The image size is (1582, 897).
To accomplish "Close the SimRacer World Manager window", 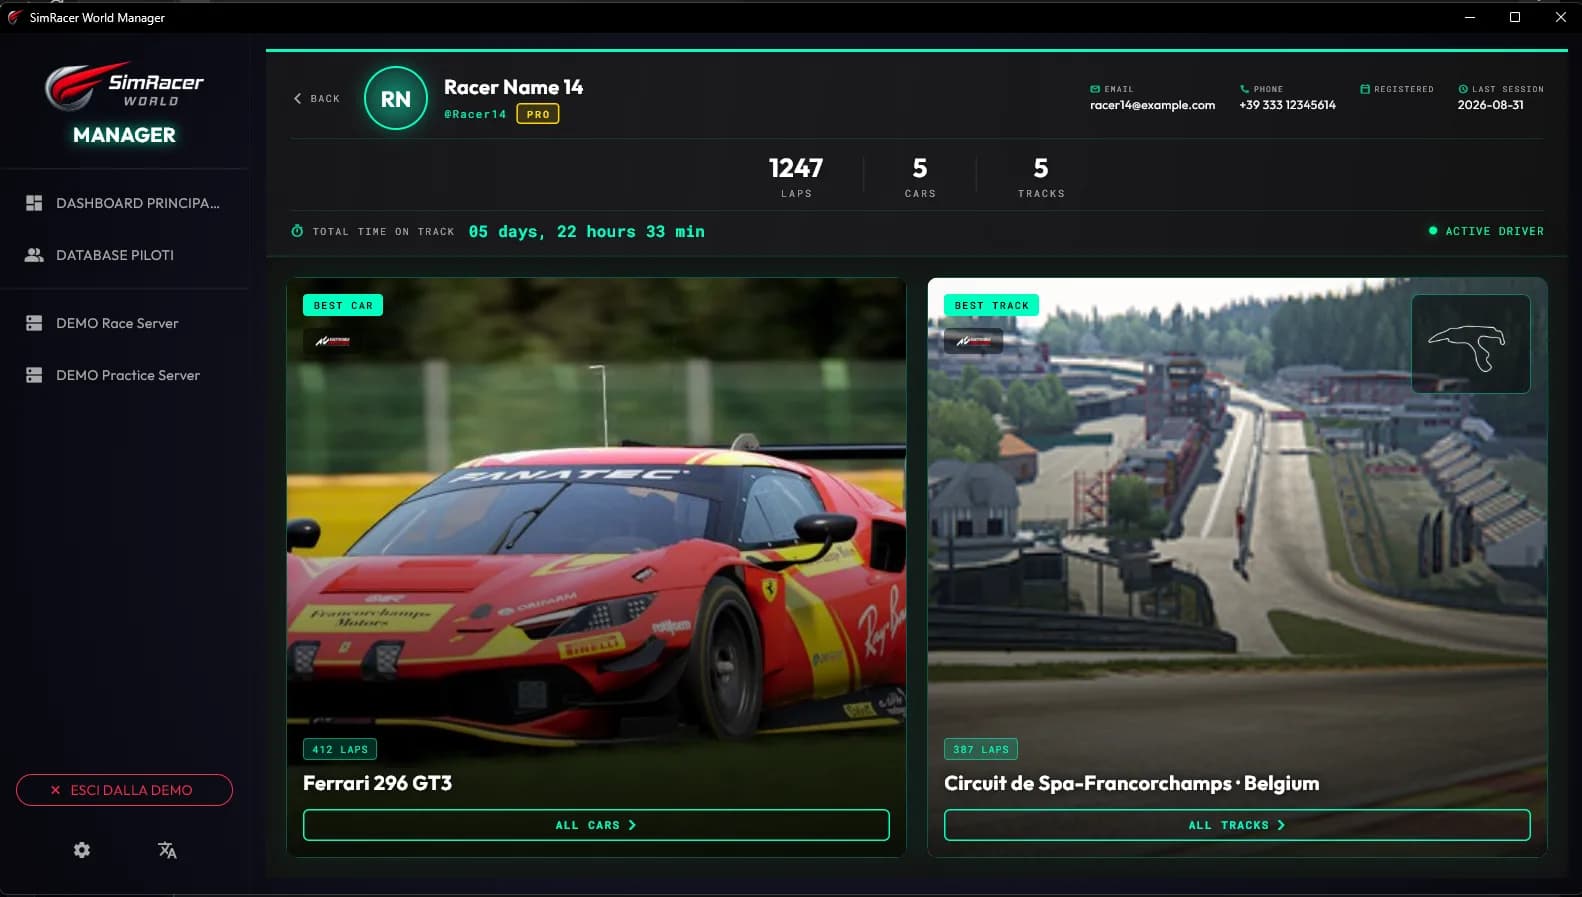I will [x=1560, y=17].
